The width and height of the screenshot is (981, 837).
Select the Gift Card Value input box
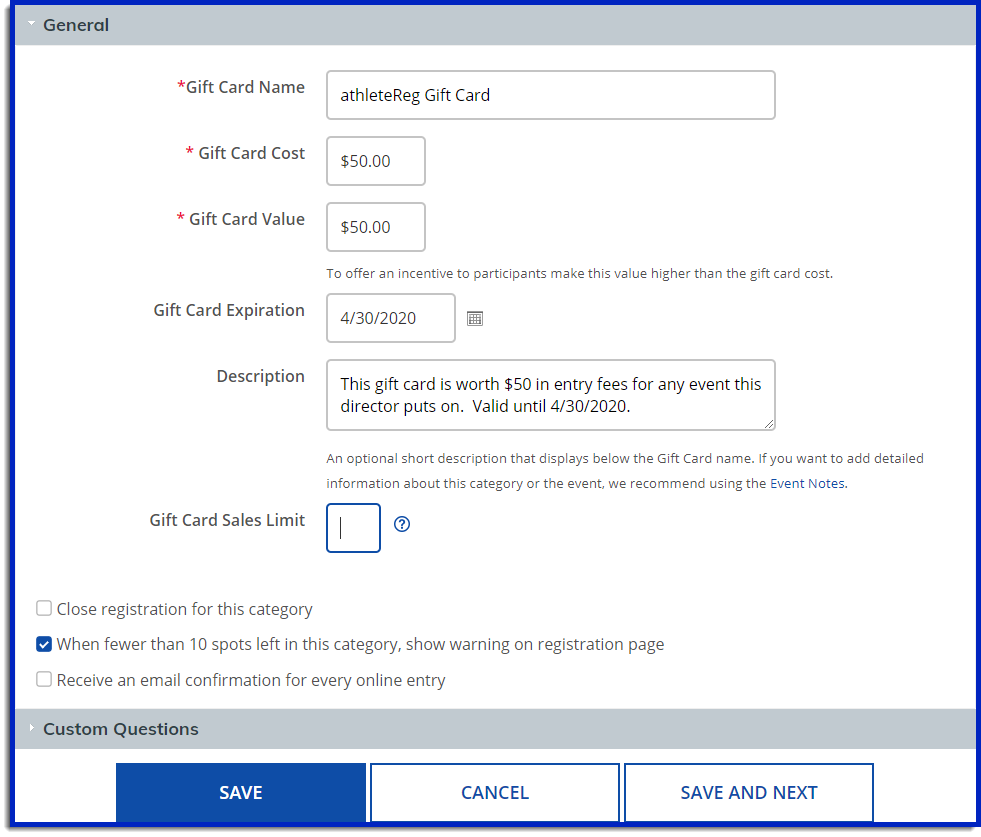pos(375,227)
